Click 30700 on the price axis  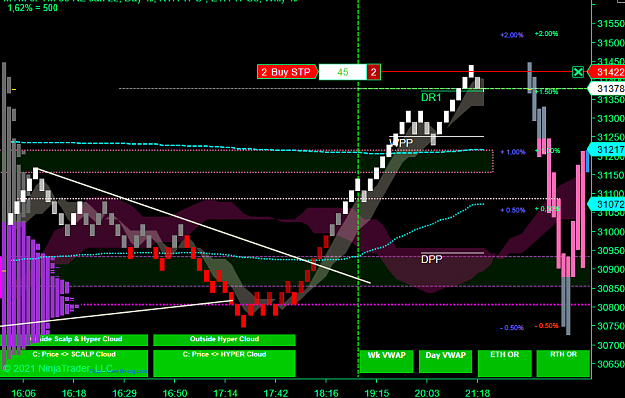point(611,345)
